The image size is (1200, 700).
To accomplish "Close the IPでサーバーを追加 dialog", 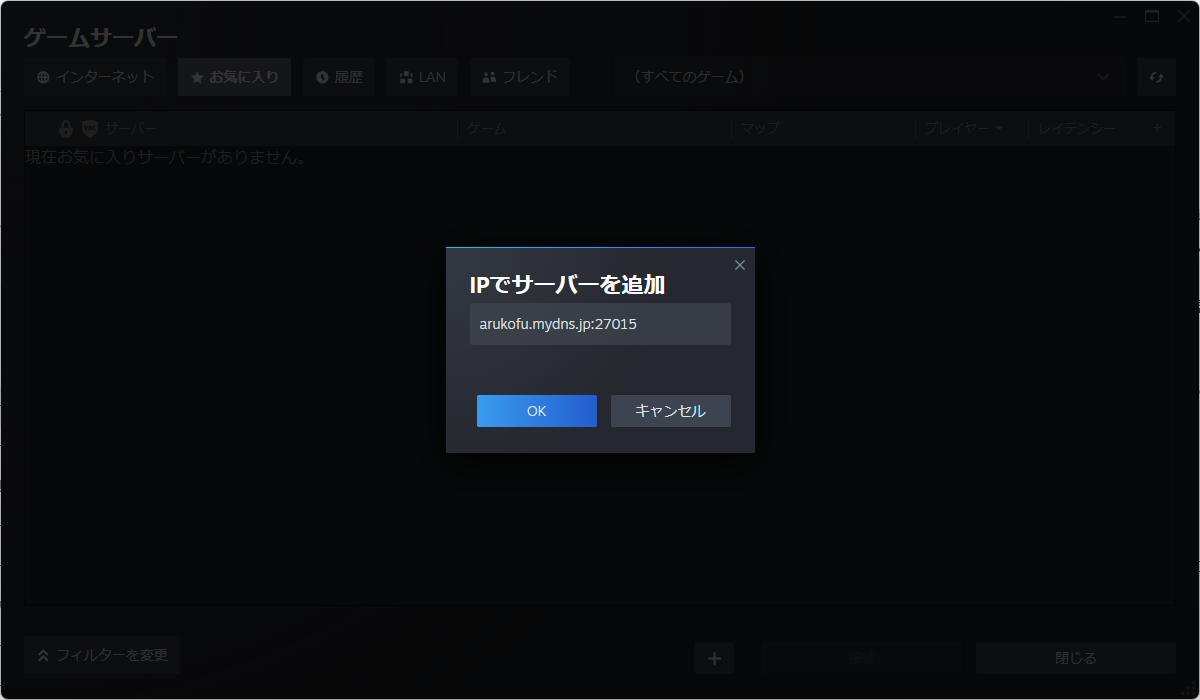I will [739, 264].
